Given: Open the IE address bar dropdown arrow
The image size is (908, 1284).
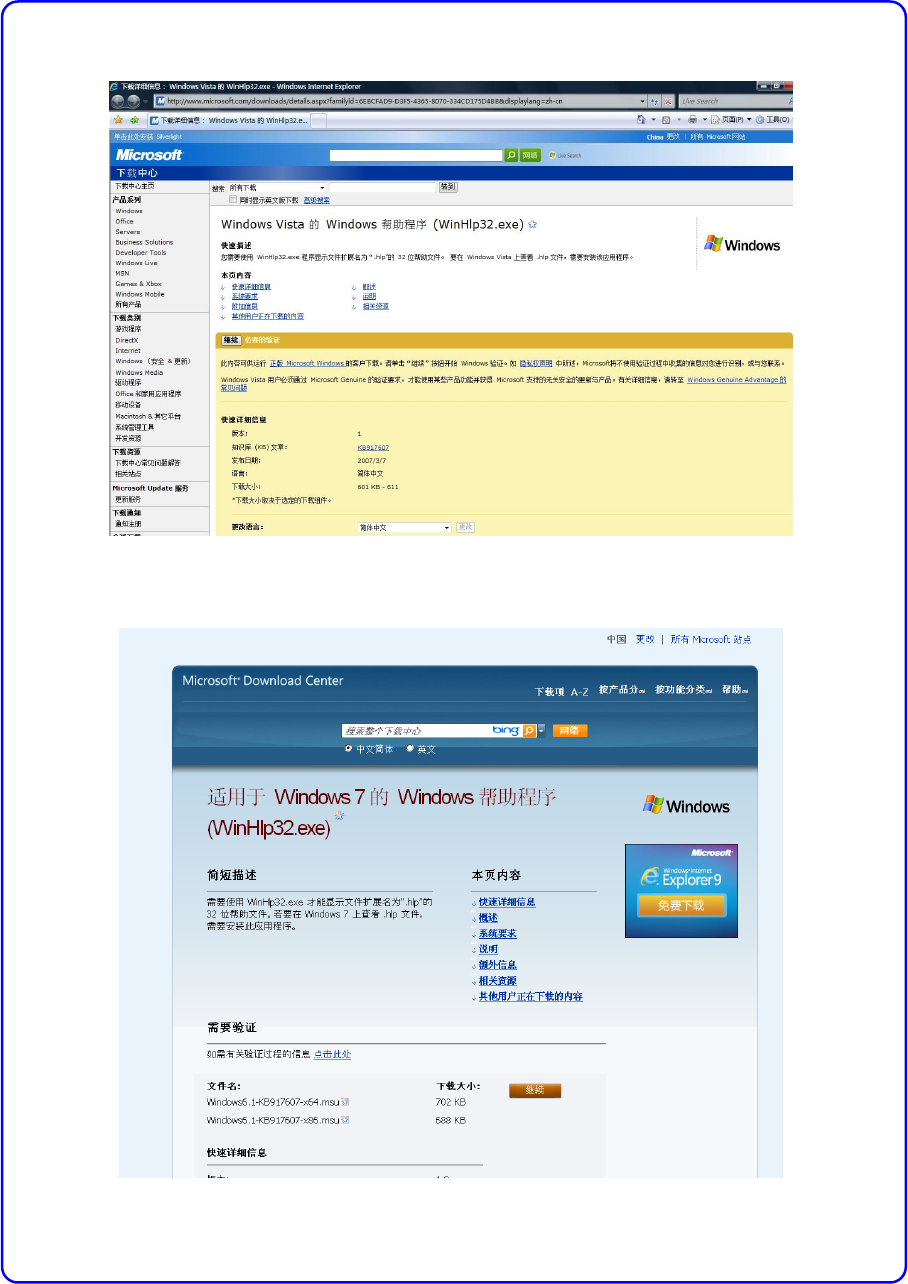Looking at the screenshot, I should click(642, 101).
